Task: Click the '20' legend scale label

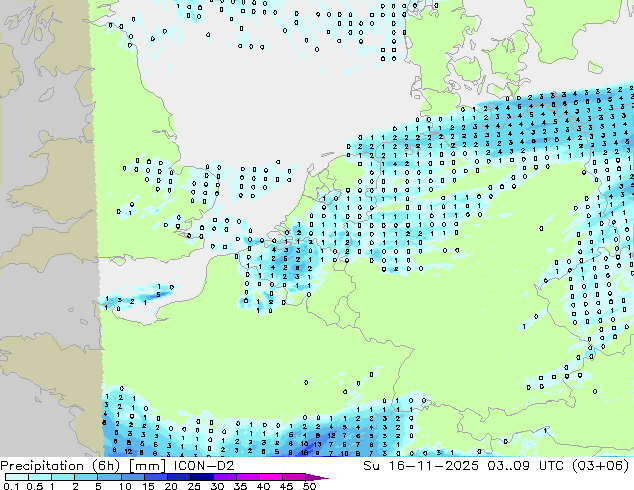Action: 171,486
